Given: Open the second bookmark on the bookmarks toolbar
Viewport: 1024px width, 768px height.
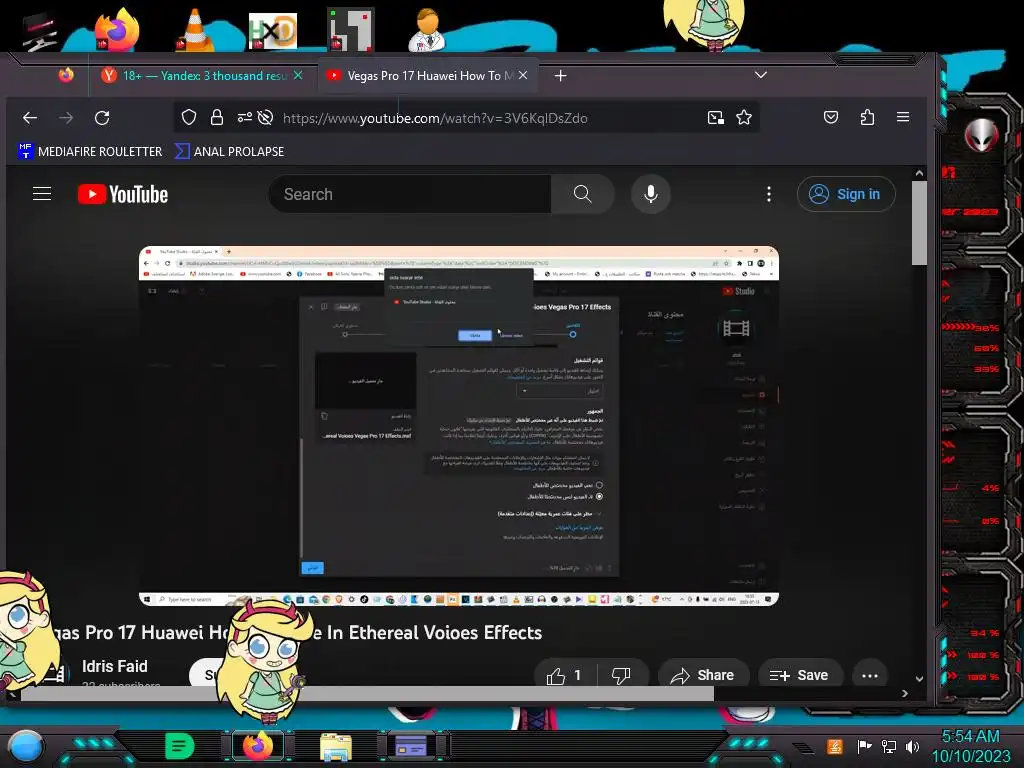Looking at the screenshot, I should (229, 152).
